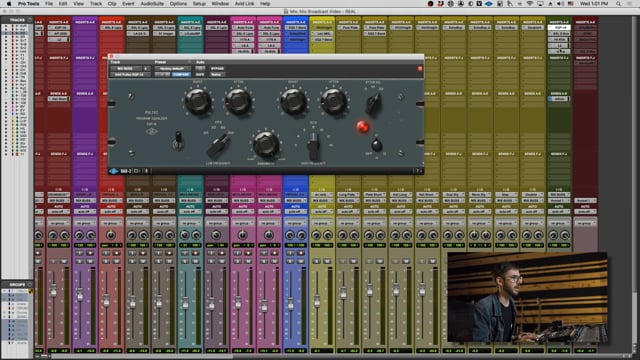640x360 pixels.
Task: Toggle the blue COMPARE button
Action: coord(181,75)
